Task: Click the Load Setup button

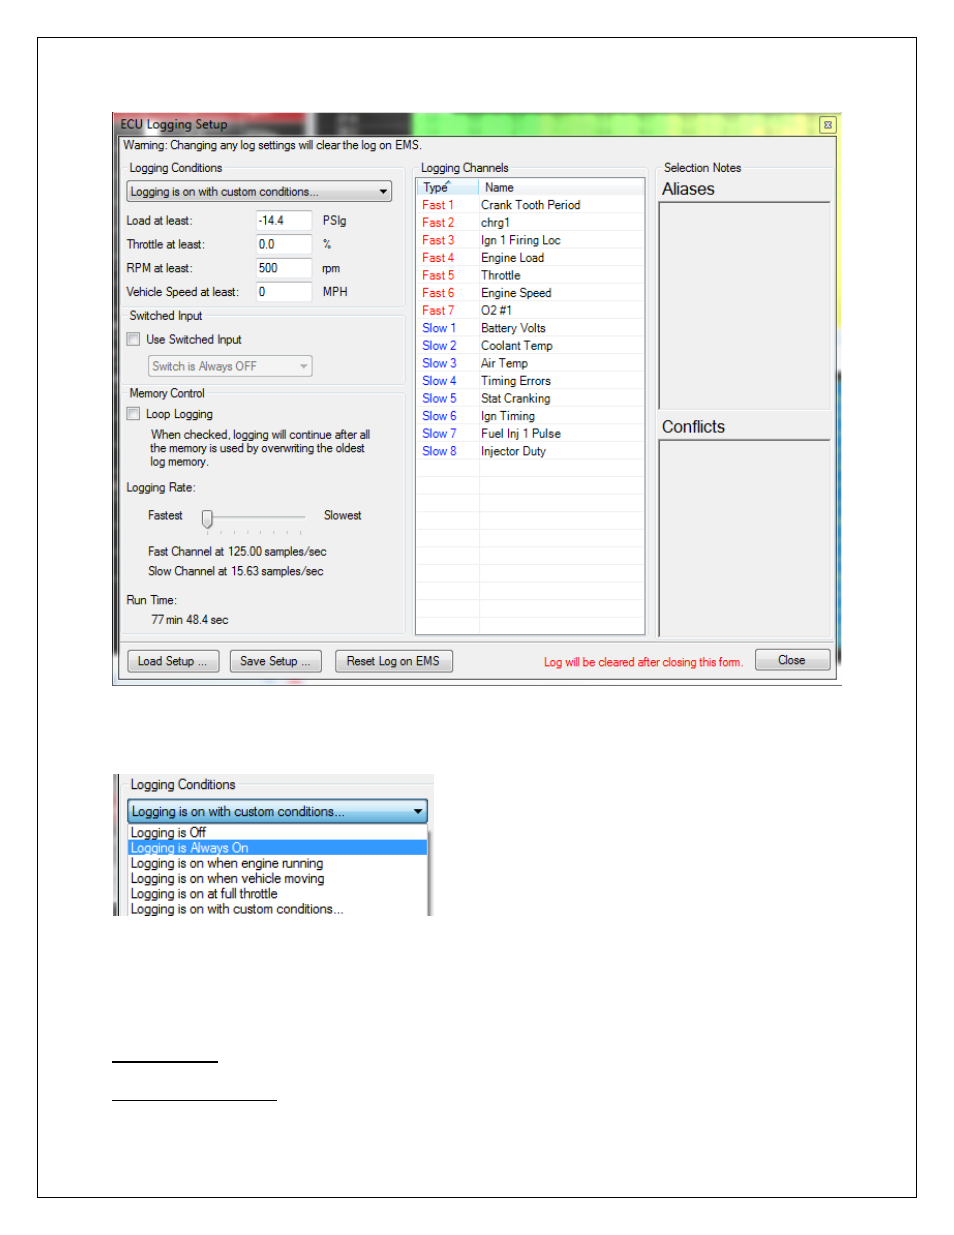Action: click(173, 661)
